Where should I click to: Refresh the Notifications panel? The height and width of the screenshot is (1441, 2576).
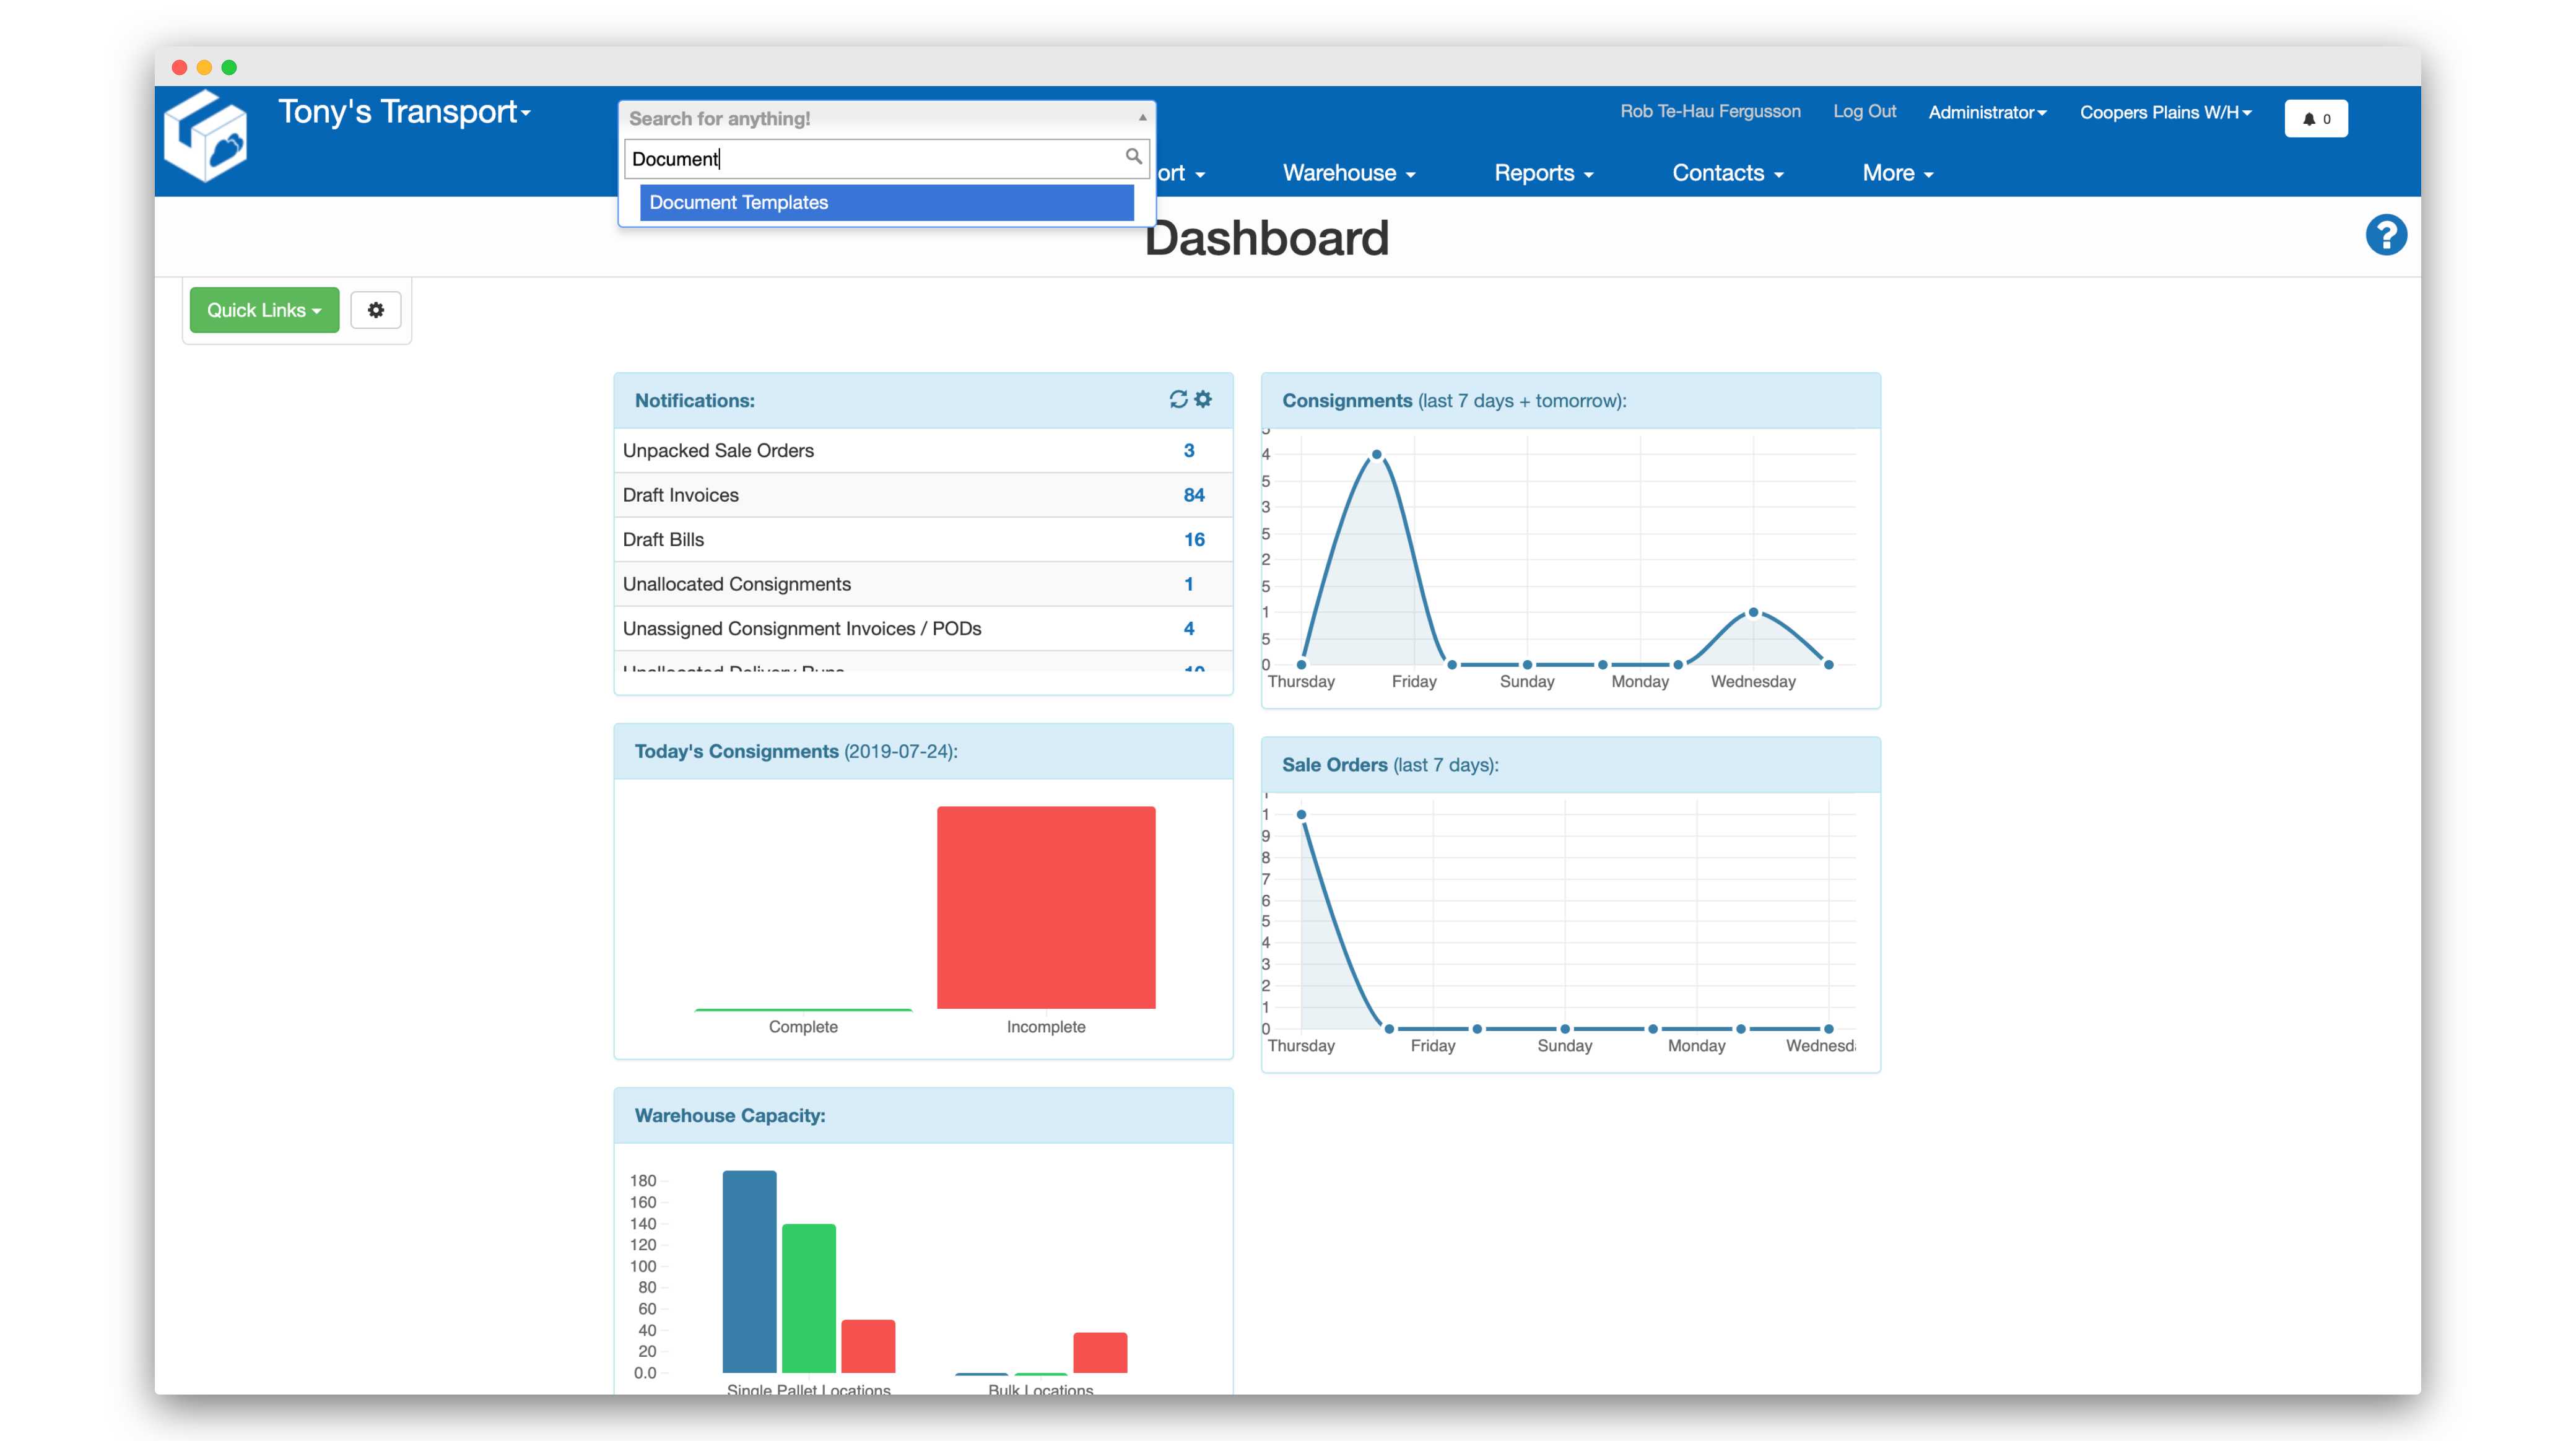click(1178, 399)
